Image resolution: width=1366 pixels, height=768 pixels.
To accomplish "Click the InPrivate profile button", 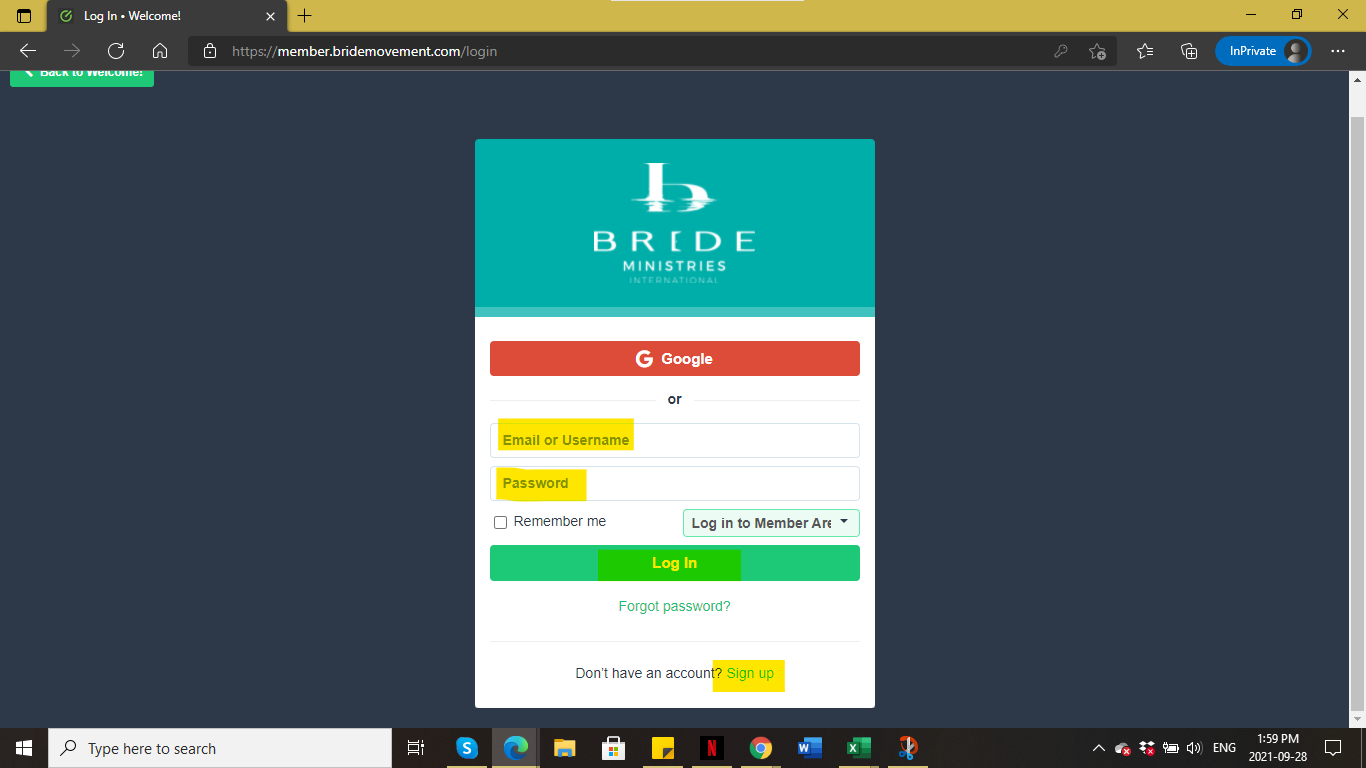I will pos(1263,51).
